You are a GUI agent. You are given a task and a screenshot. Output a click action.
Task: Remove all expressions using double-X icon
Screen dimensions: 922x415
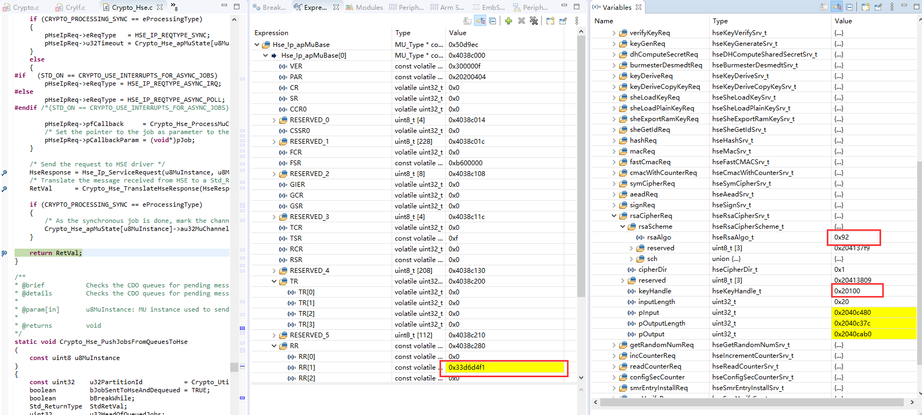pos(533,21)
